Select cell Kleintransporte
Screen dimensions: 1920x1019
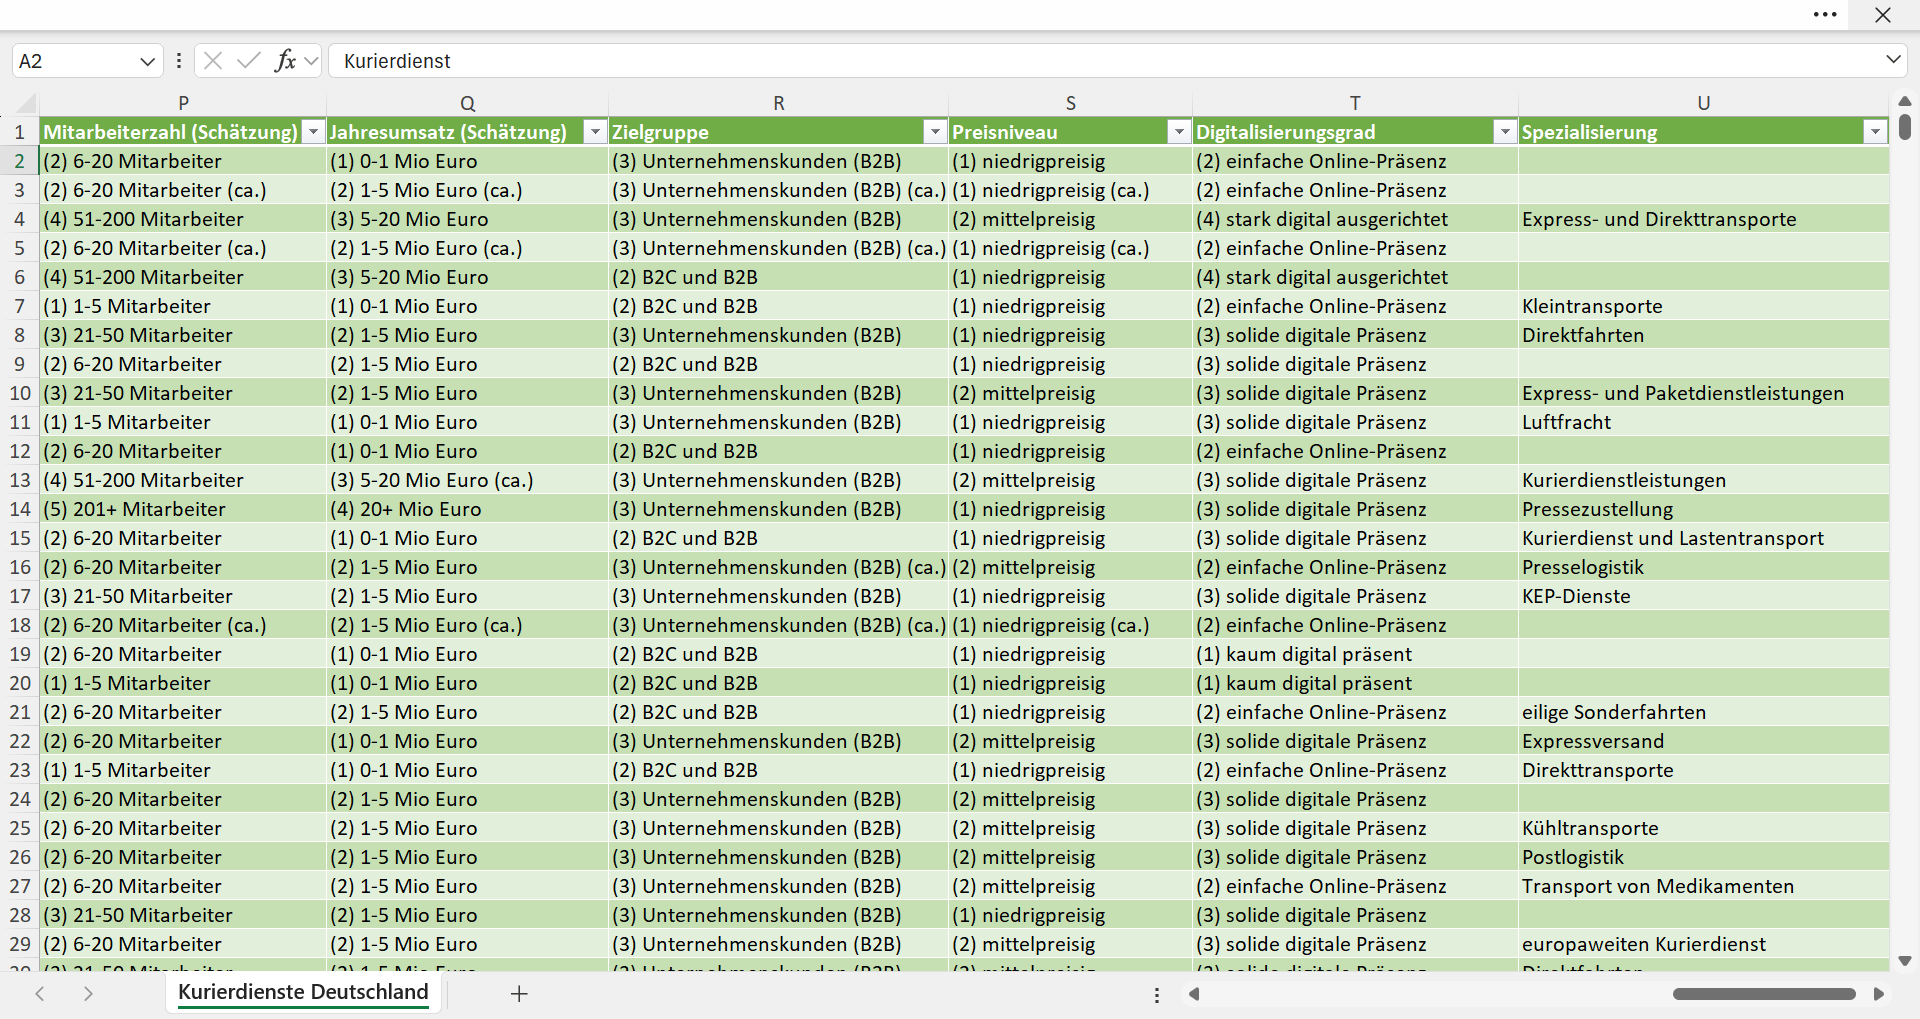click(x=1703, y=306)
